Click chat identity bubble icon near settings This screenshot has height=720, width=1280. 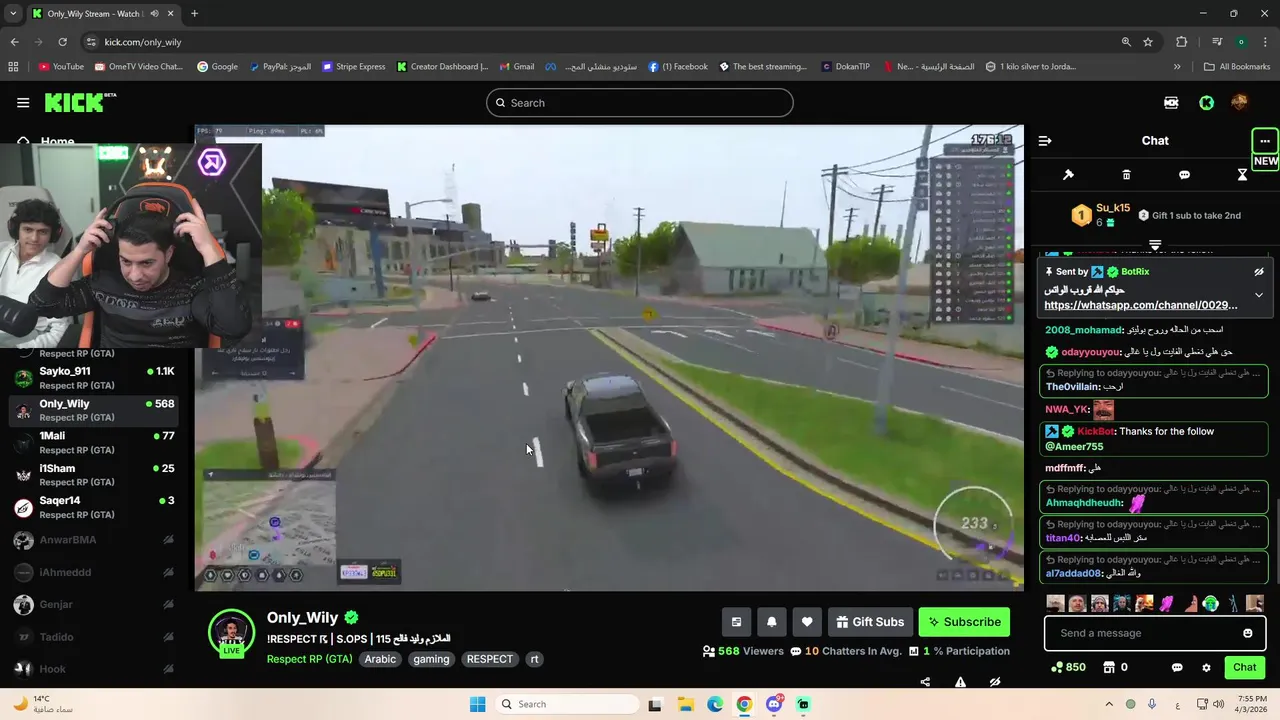tap(1177, 667)
